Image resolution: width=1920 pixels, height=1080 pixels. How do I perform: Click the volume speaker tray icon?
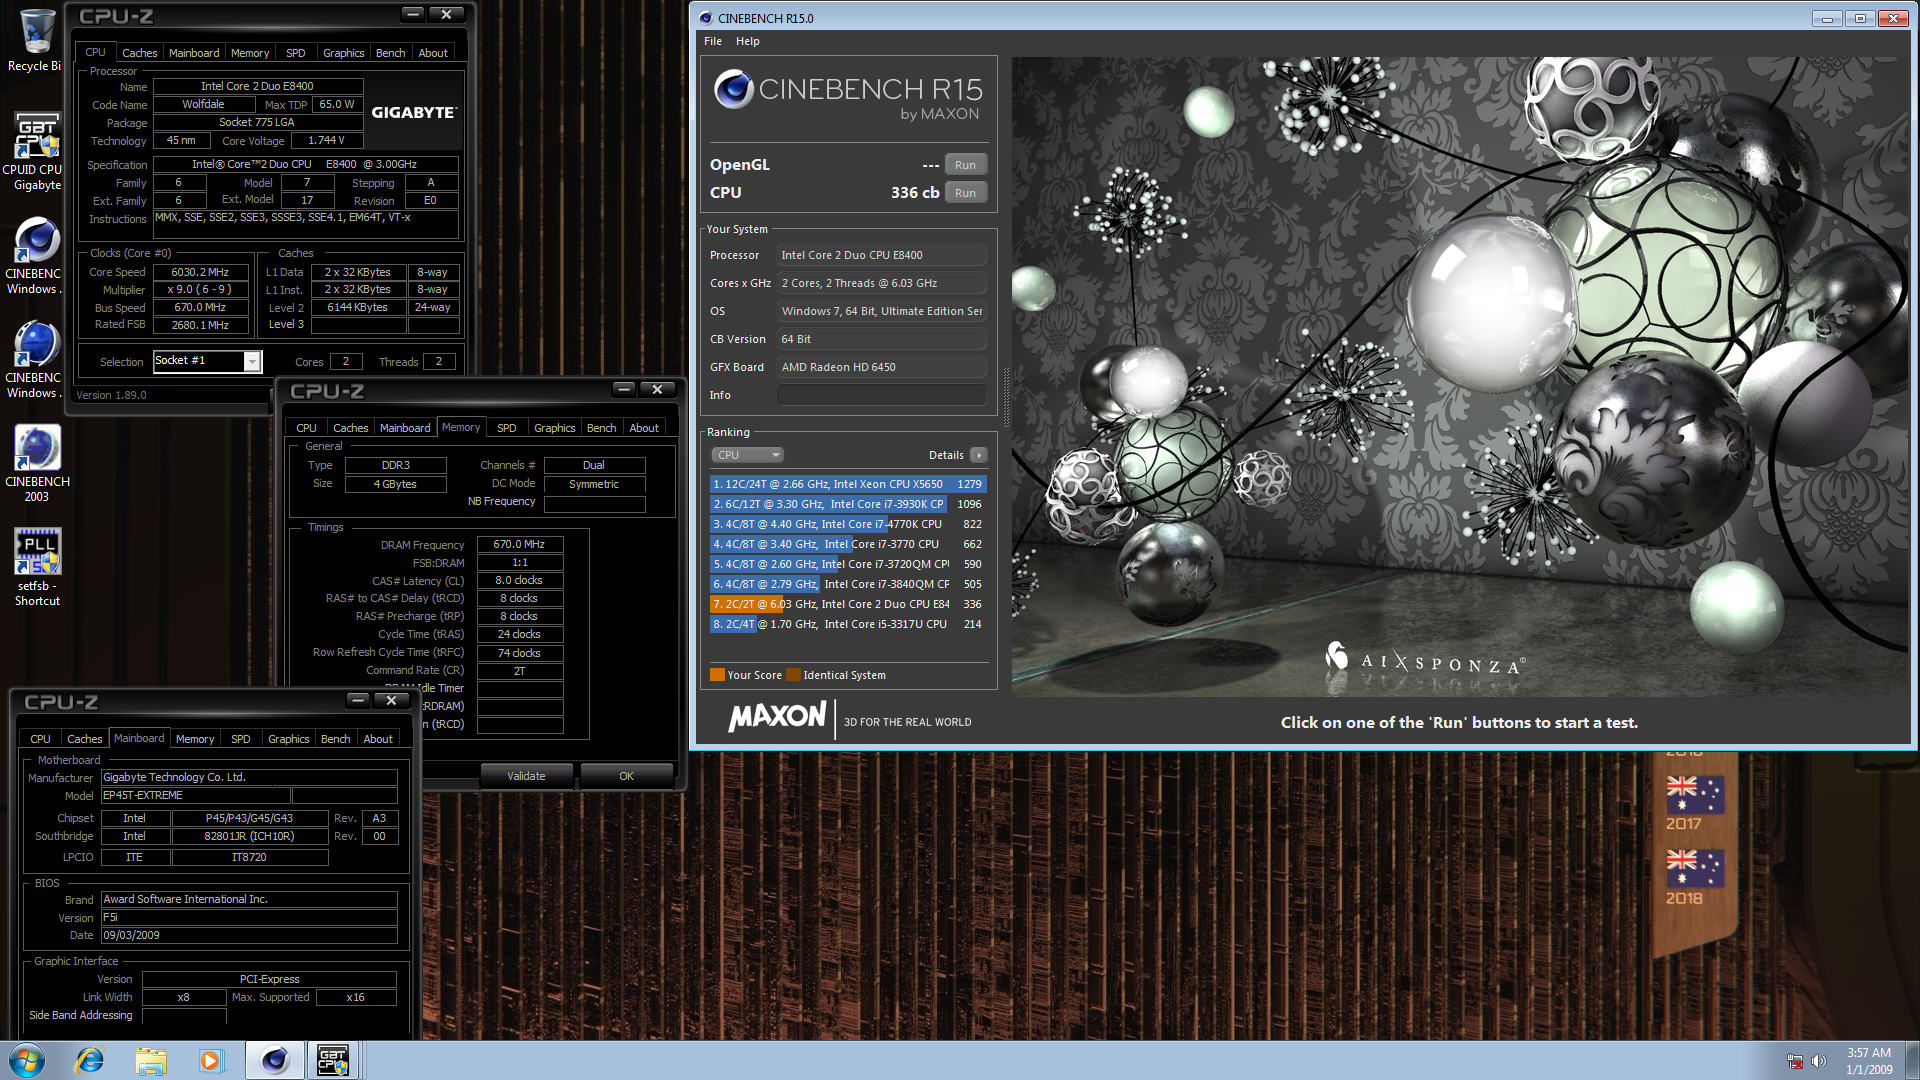point(1819,1061)
